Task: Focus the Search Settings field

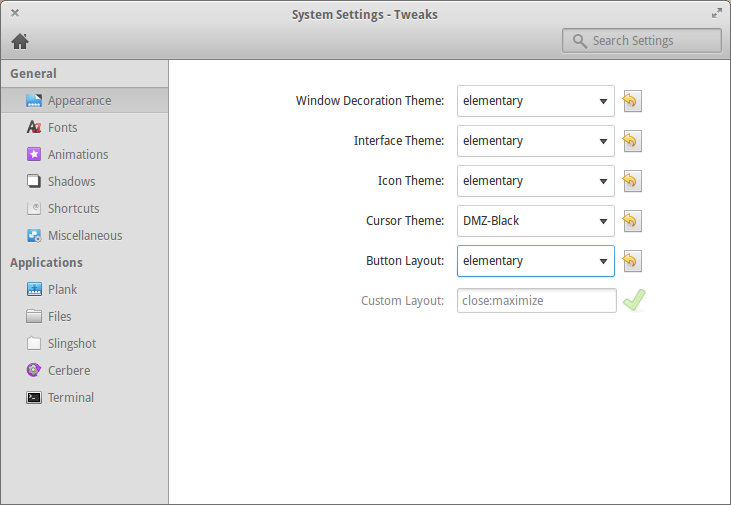Action: (x=642, y=41)
